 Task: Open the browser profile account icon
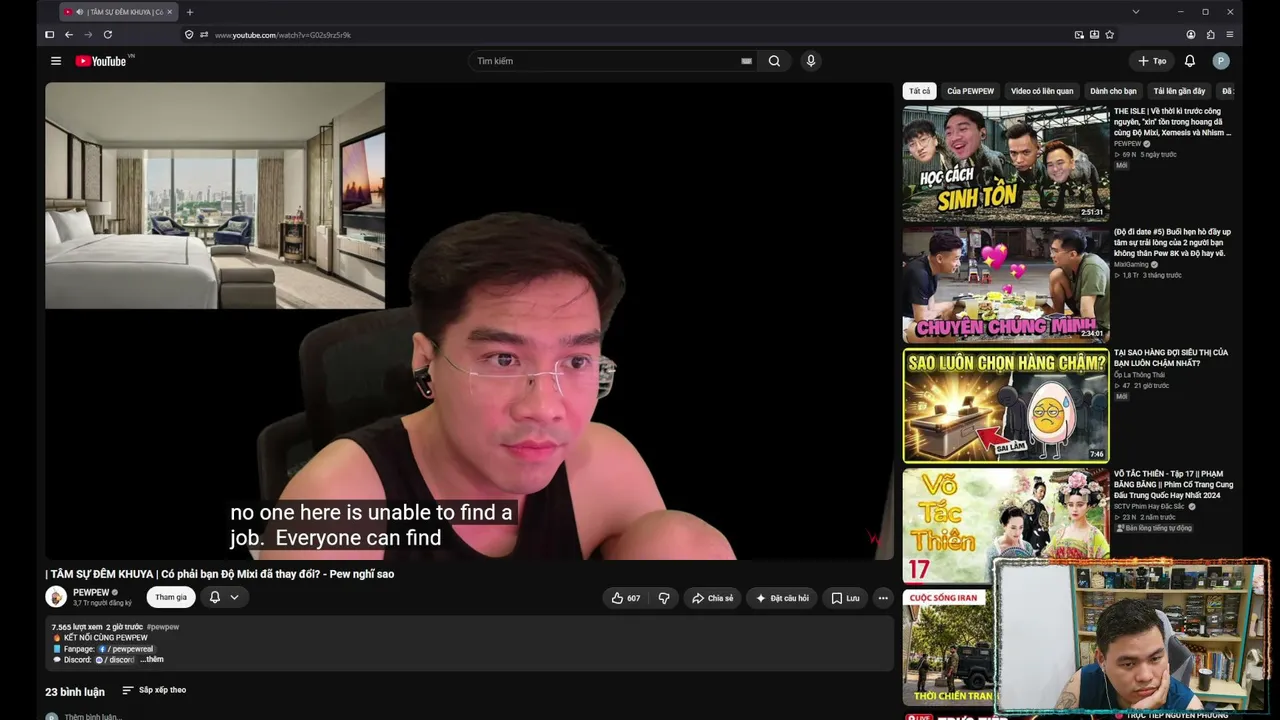tap(1191, 34)
